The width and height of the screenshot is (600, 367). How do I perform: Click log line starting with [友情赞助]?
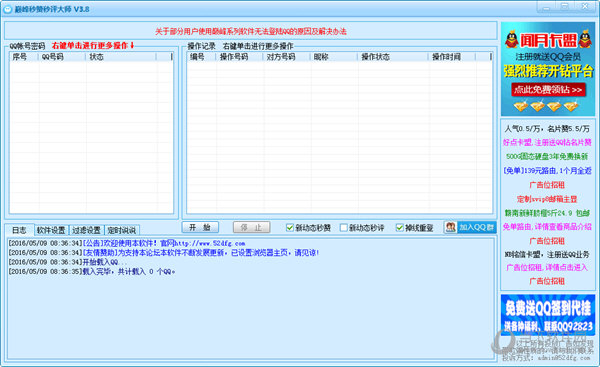pyautogui.click(x=164, y=253)
